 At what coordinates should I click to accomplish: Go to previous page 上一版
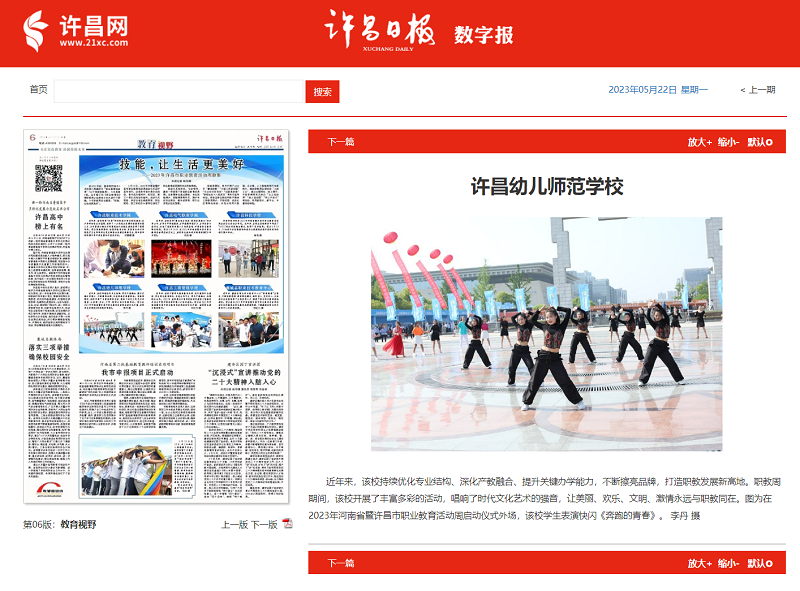point(234,524)
